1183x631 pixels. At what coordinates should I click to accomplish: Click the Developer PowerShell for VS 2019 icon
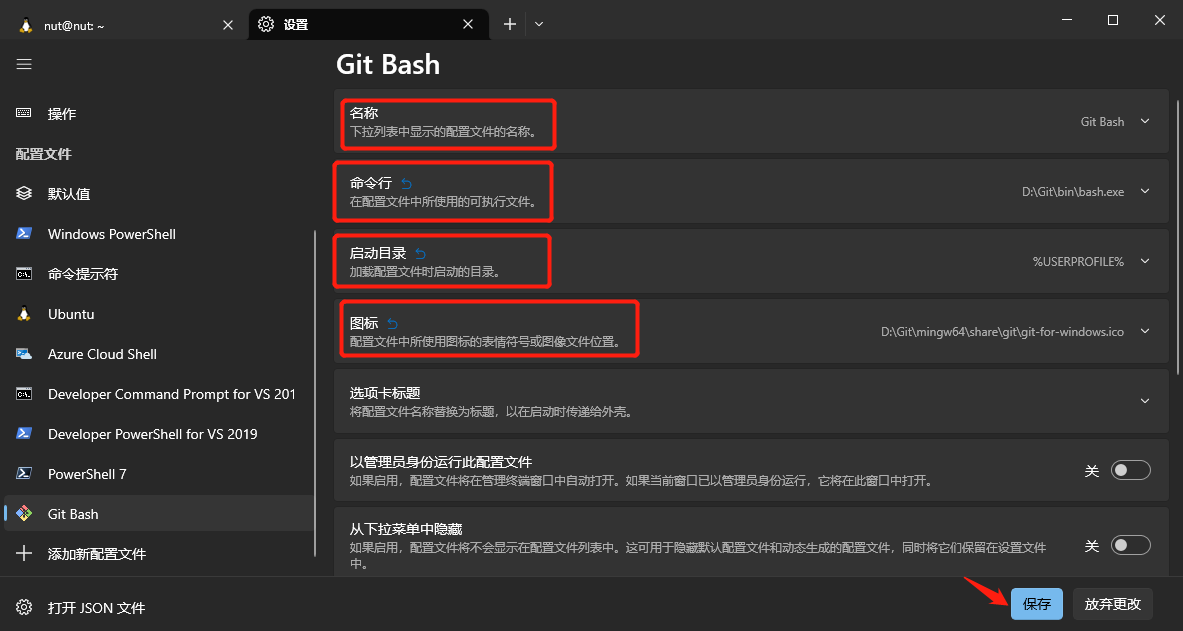24,433
